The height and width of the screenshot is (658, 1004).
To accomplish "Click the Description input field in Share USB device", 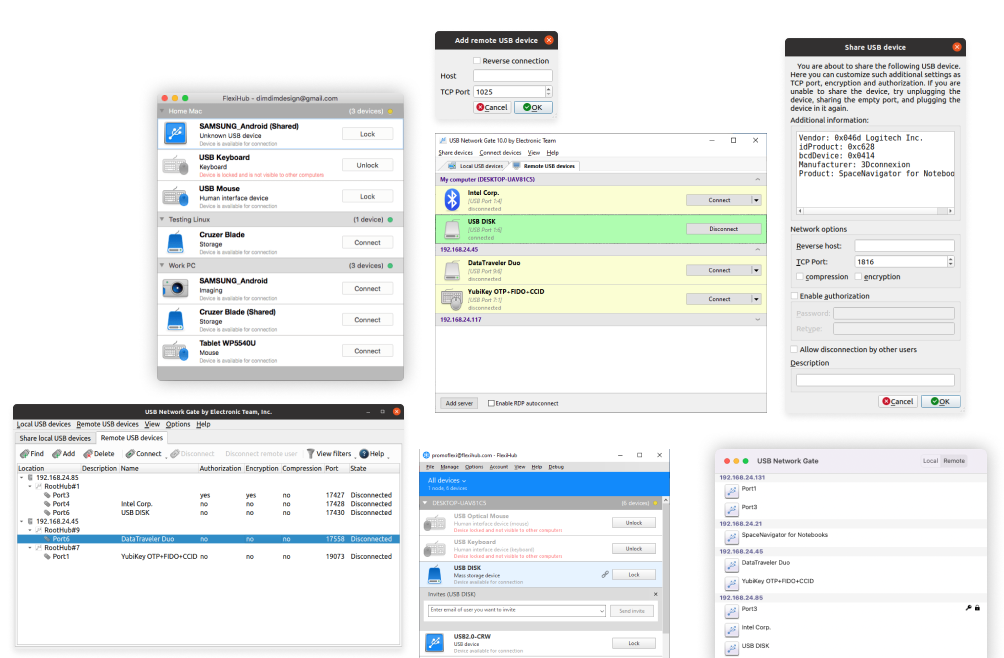I will 875,380.
